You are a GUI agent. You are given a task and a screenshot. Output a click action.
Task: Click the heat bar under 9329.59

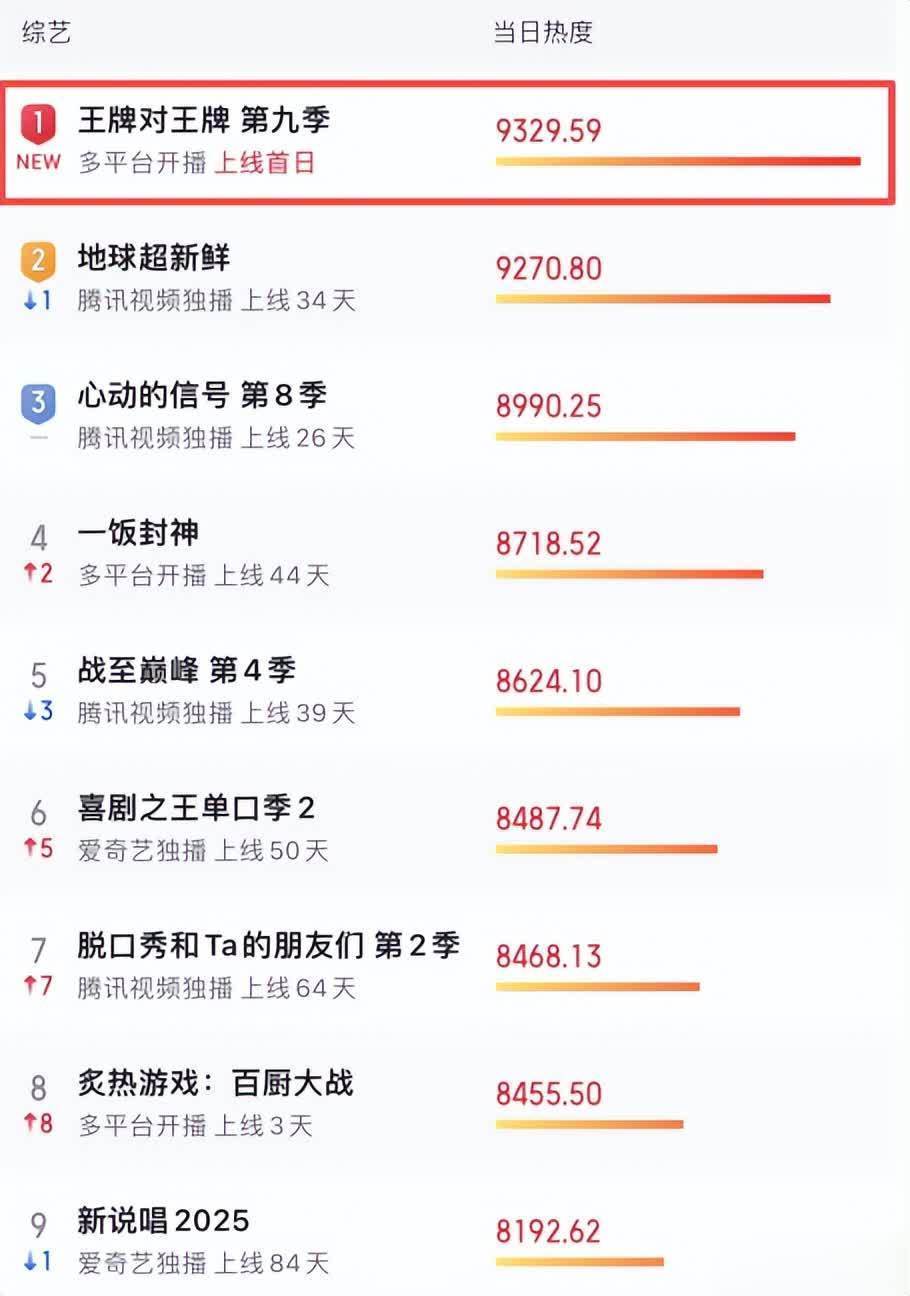click(677, 161)
